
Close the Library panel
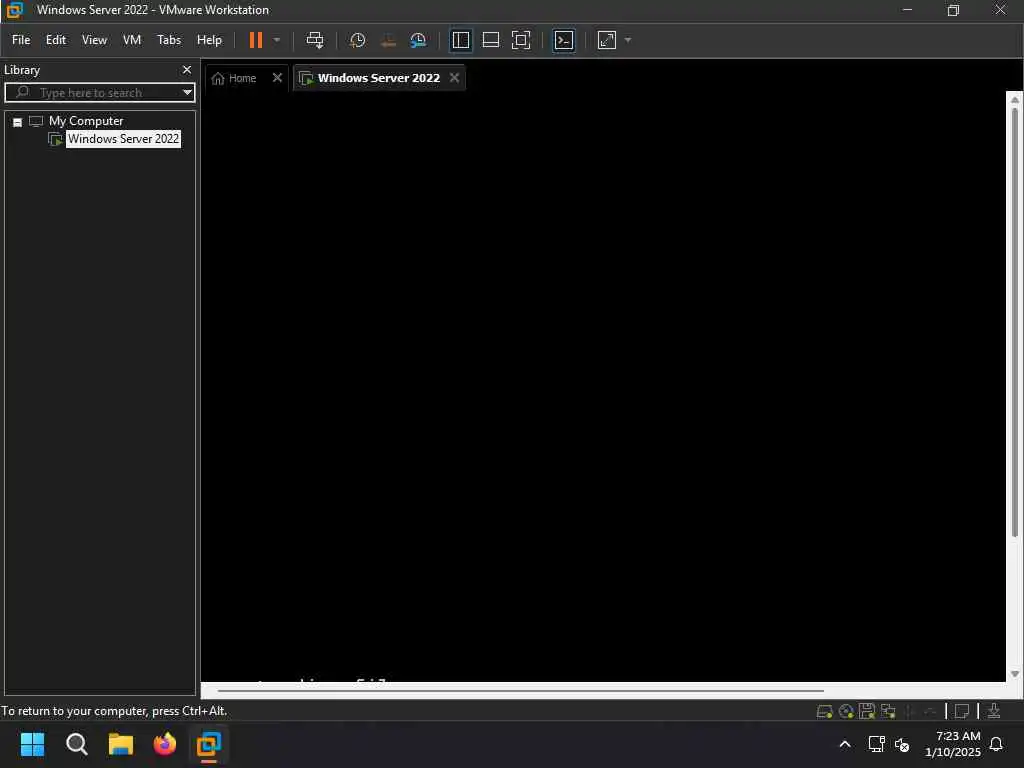187,69
